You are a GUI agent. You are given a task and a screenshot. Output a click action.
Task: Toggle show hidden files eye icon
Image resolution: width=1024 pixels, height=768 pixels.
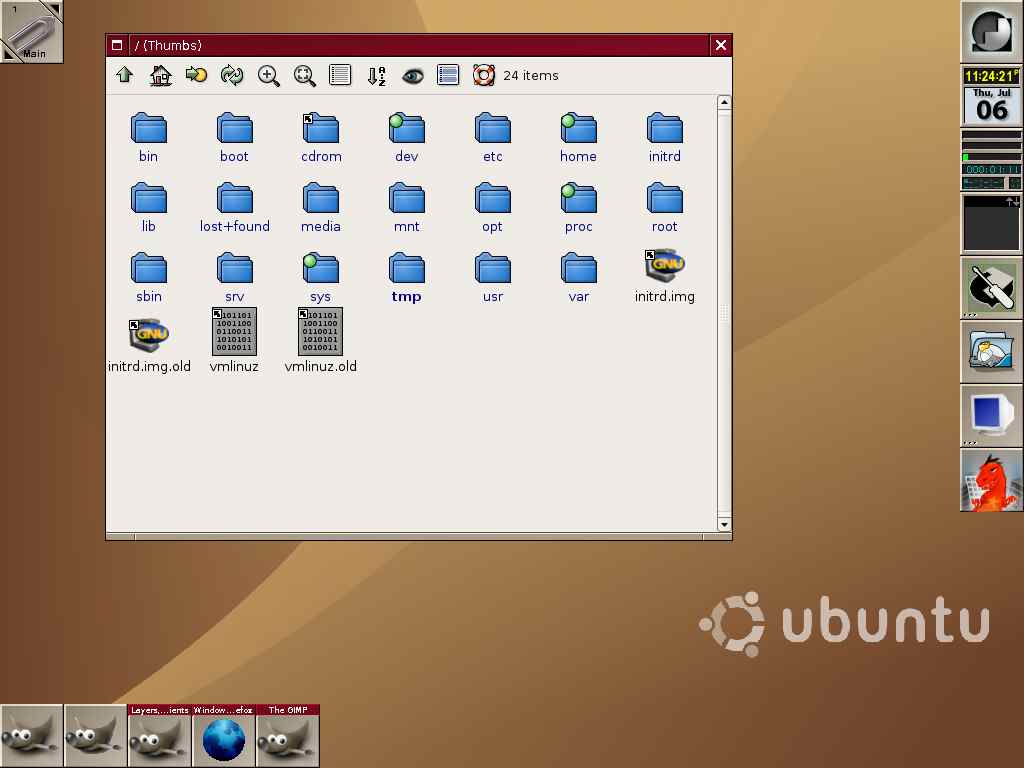[412, 76]
